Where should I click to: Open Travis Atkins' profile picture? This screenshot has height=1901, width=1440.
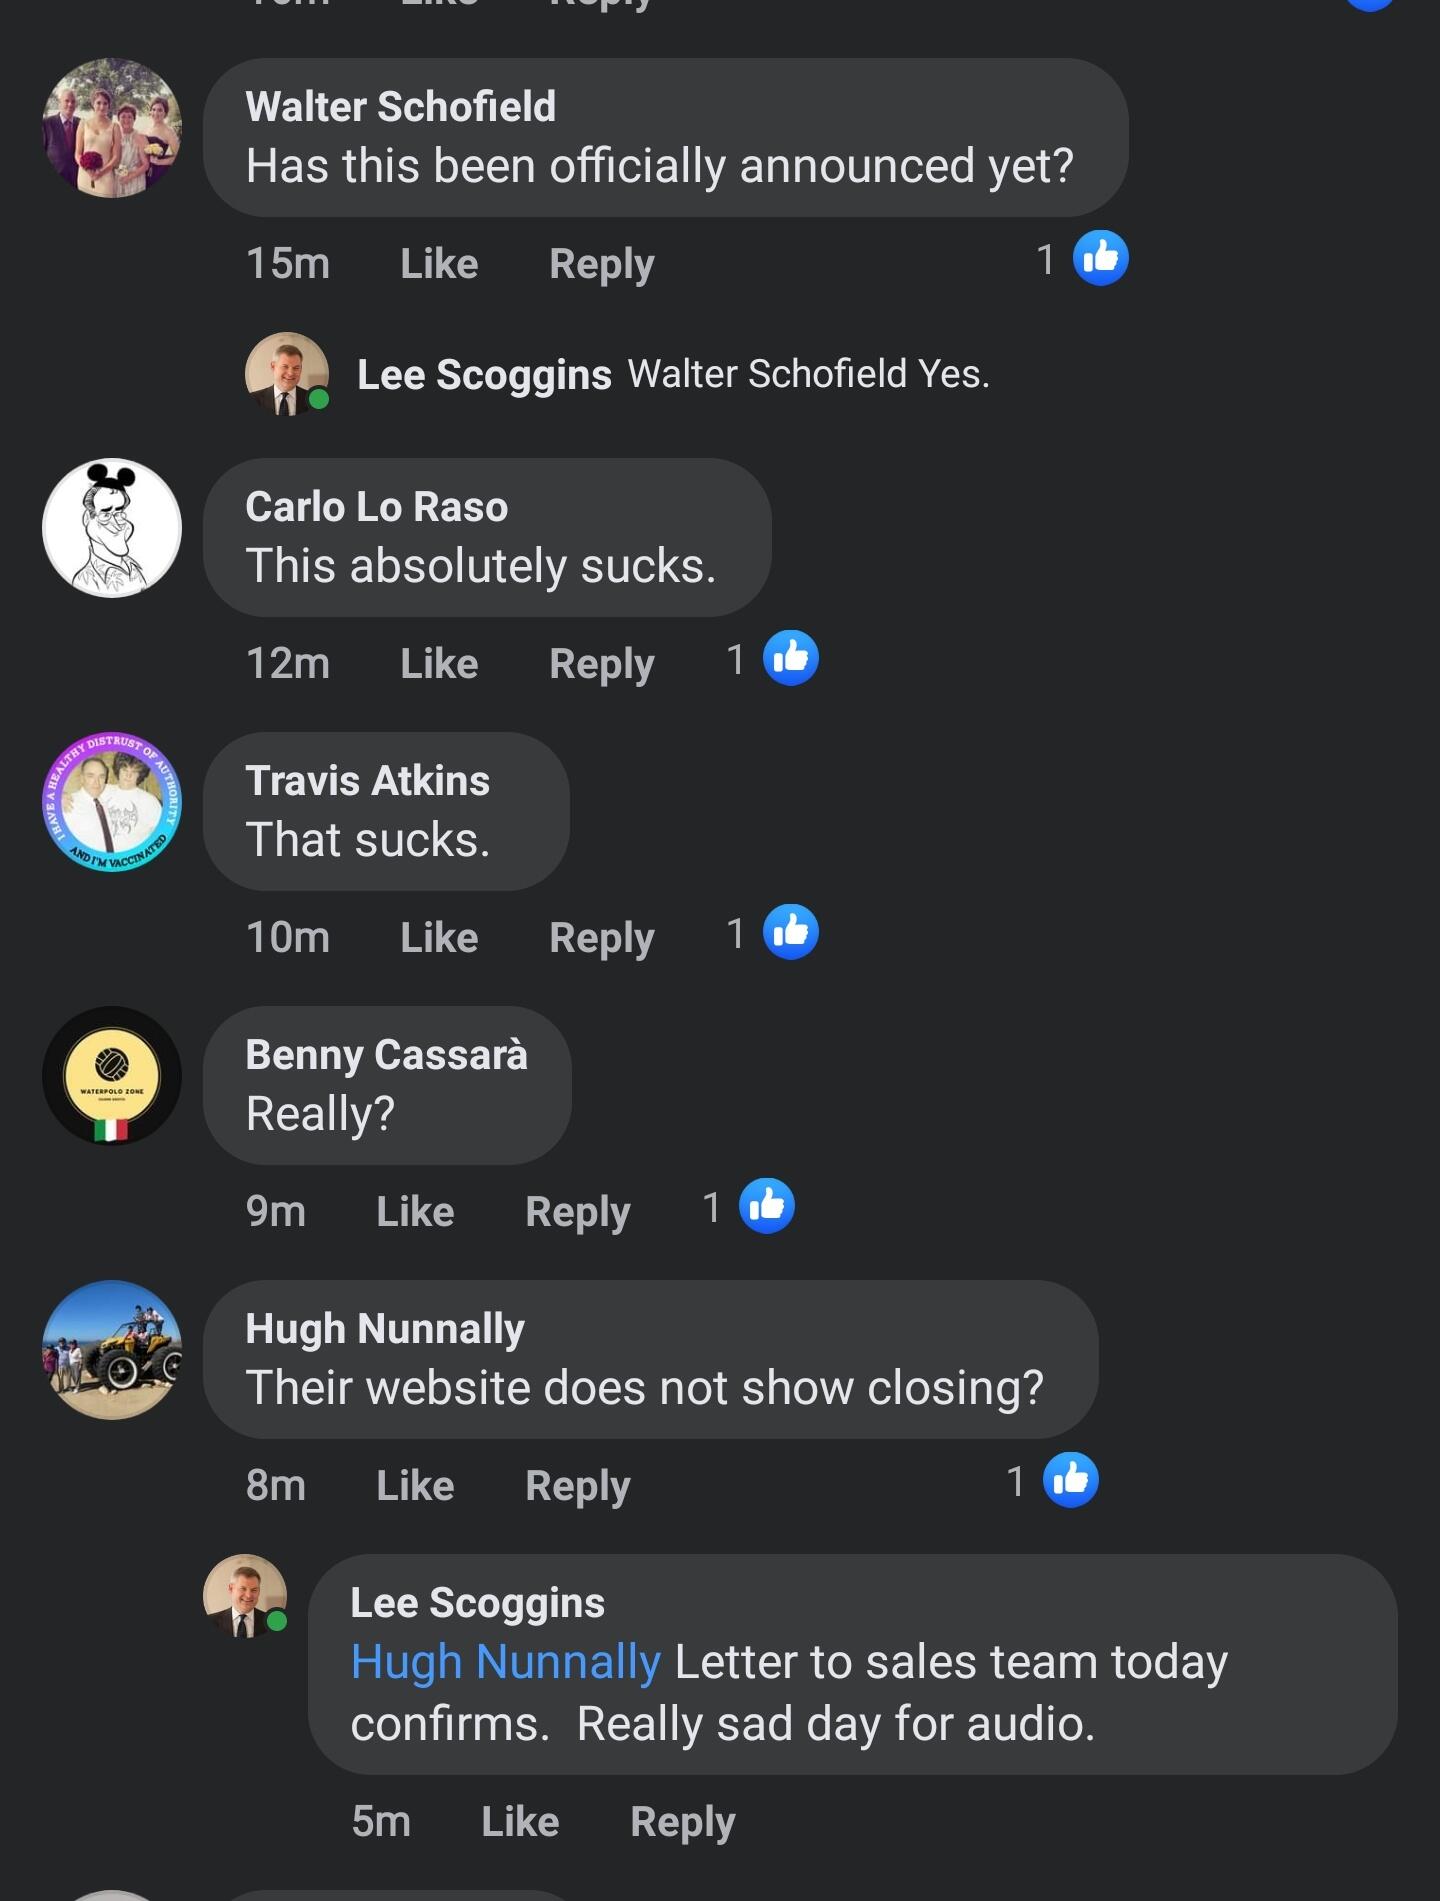point(112,802)
